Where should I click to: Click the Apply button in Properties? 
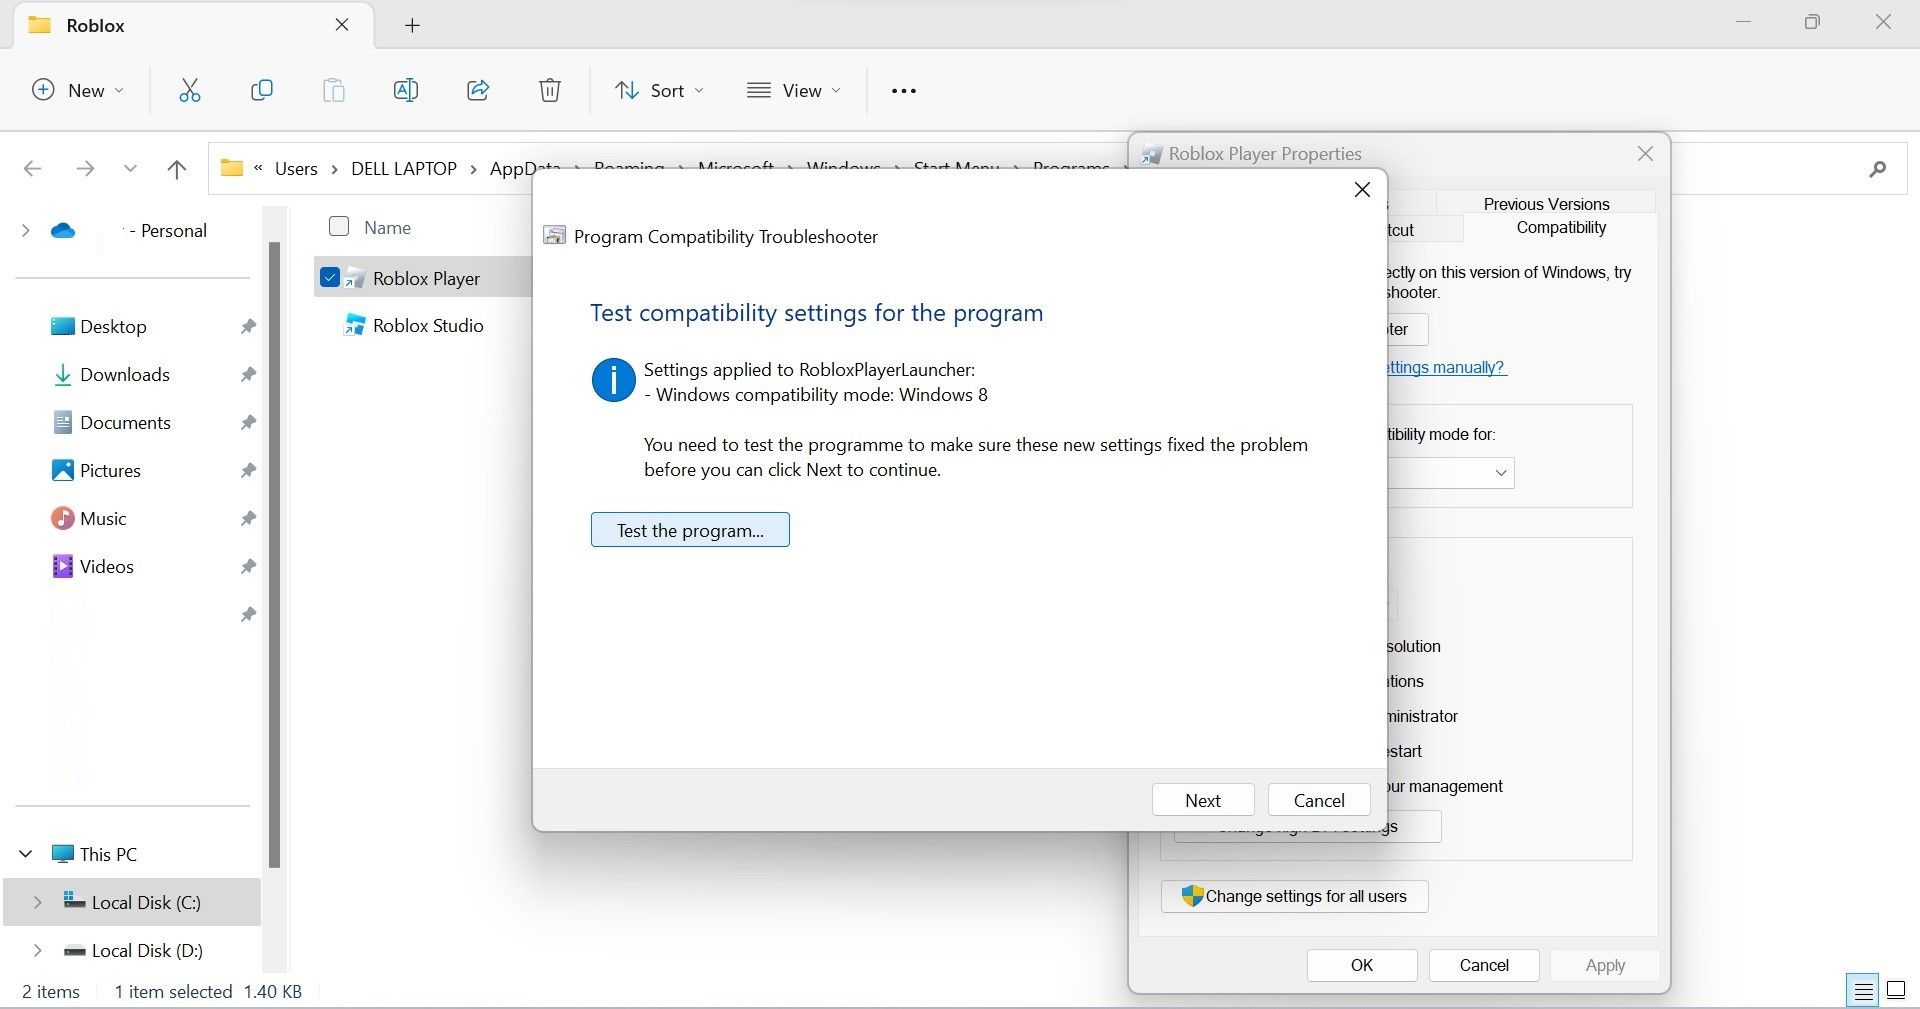[1605, 965]
